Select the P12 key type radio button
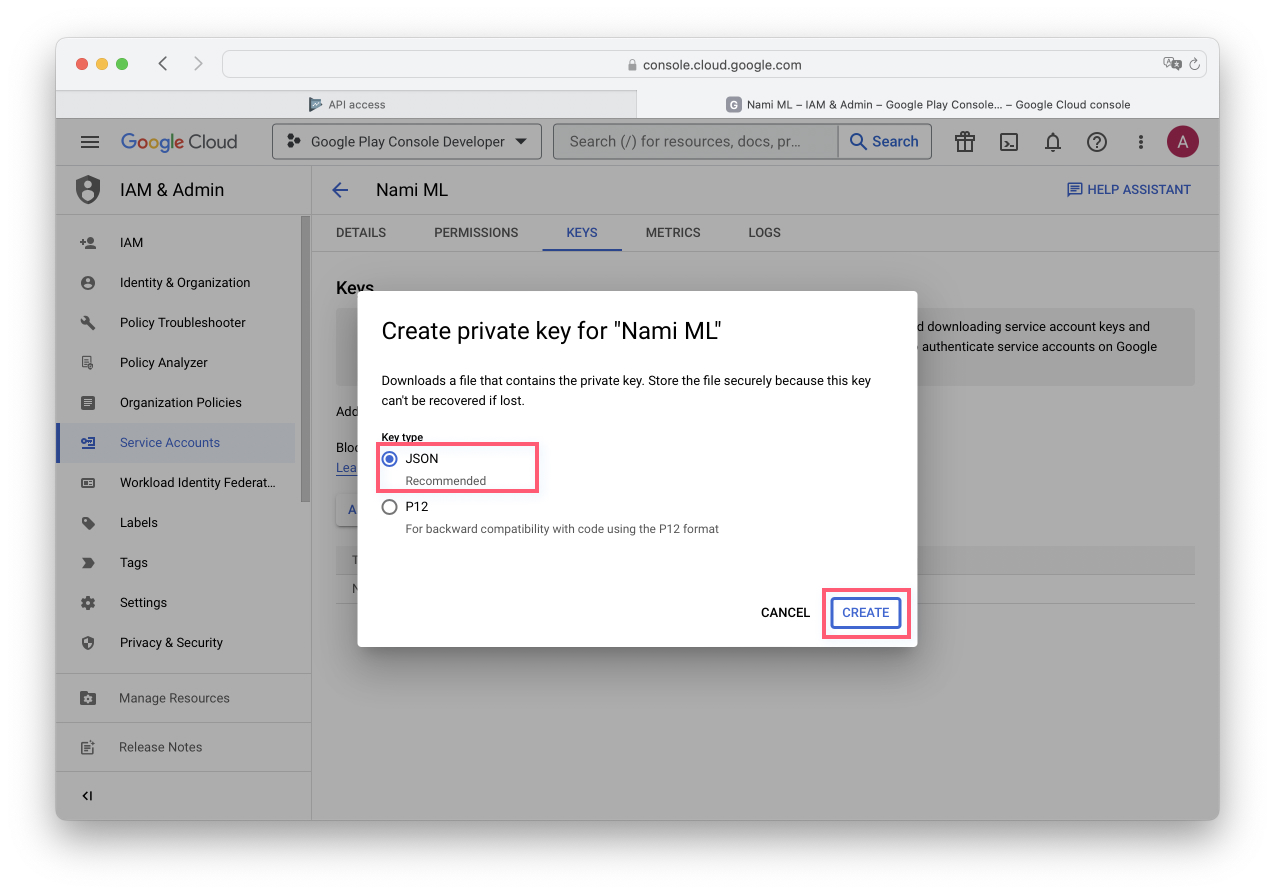This screenshot has width=1275, height=894. pyautogui.click(x=390, y=507)
